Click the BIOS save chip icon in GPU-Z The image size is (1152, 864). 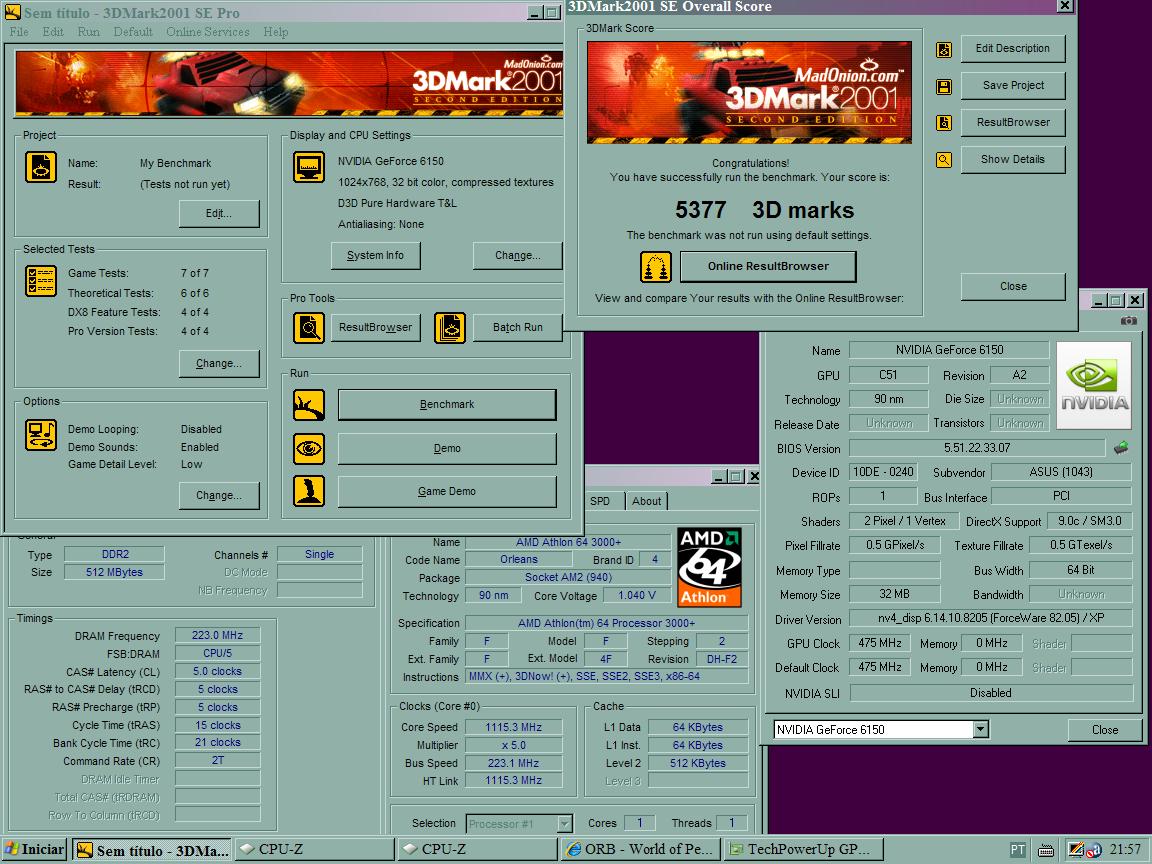click(1121, 447)
